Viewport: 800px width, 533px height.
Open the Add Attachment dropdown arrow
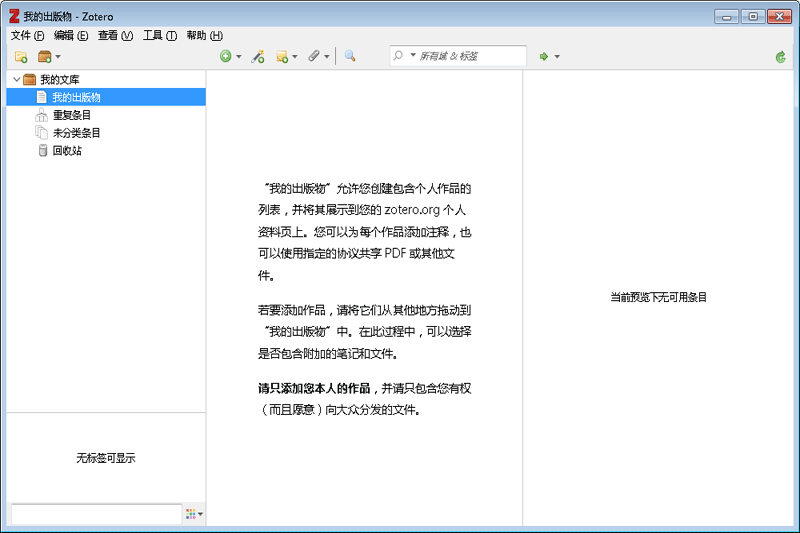pos(327,57)
